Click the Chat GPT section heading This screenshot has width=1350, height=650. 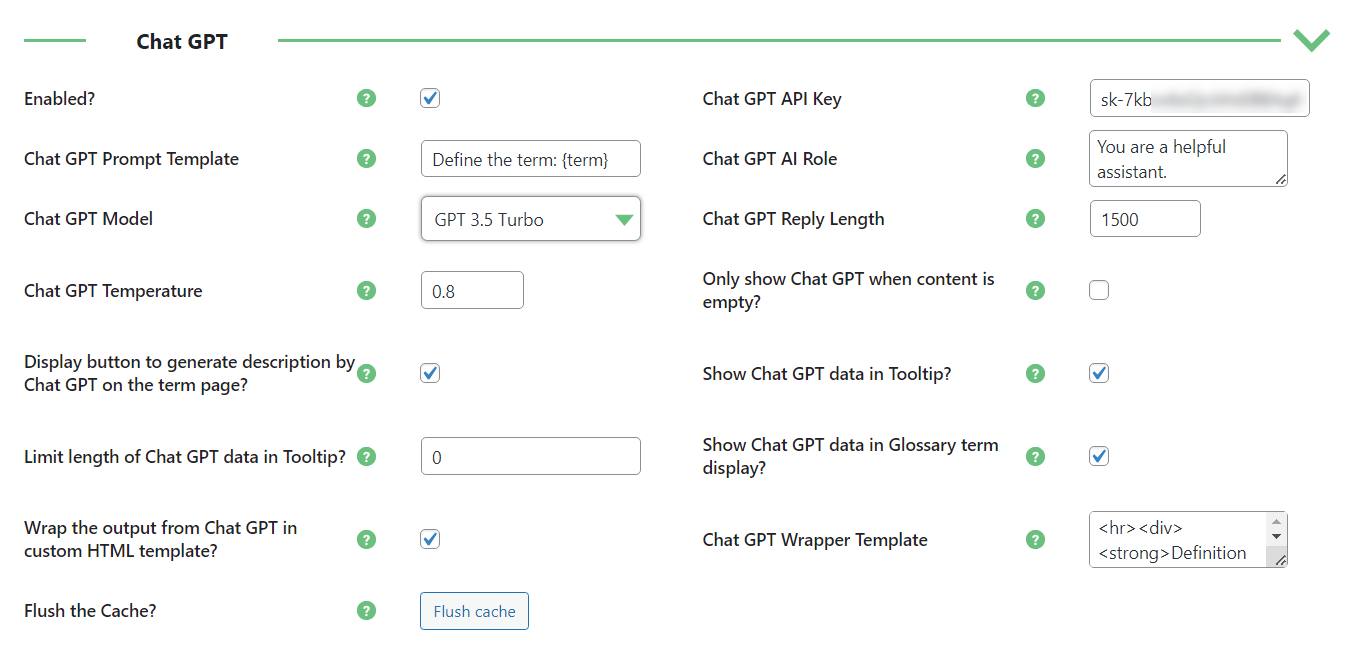pyautogui.click(x=182, y=41)
